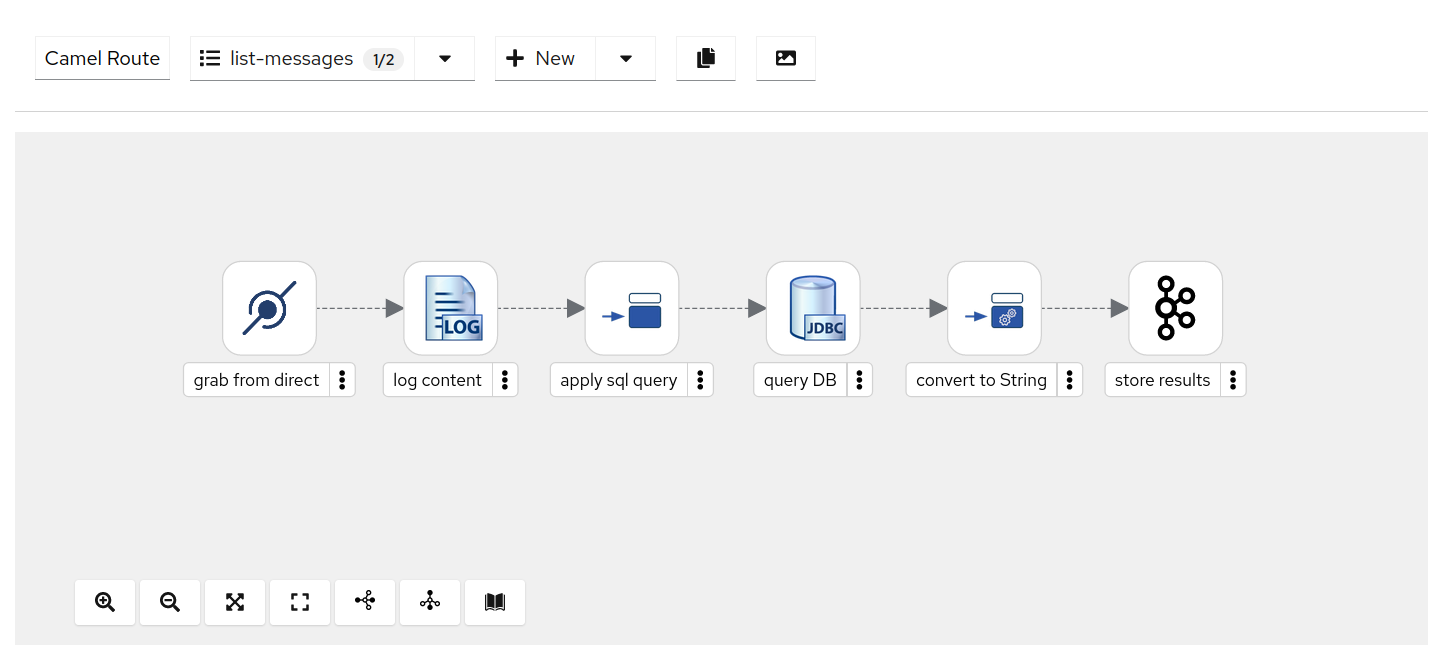Open the step catalog book icon
This screenshot has width=1445, height=663.
click(x=495, y=602)
